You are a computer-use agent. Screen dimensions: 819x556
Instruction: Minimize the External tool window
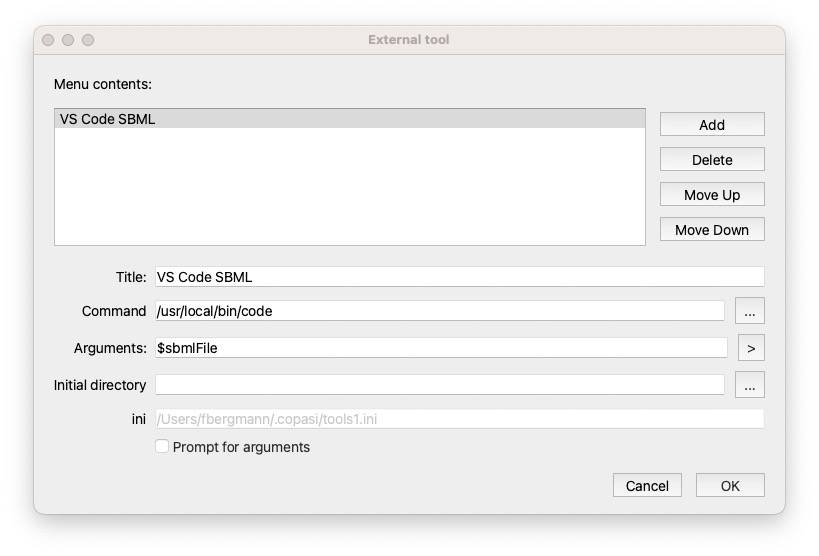pyautogui.click(x=68, y=40)
